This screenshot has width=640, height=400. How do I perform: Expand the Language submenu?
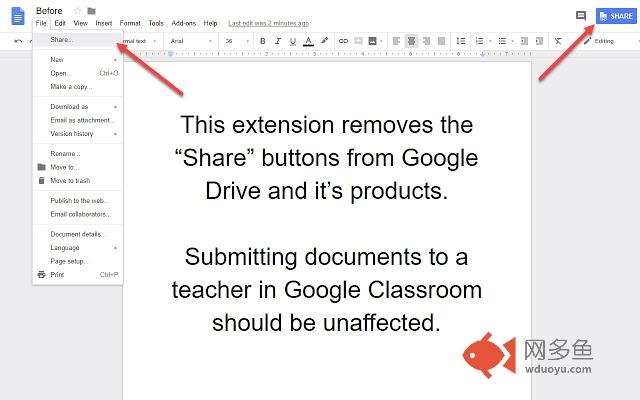point(78,247)
